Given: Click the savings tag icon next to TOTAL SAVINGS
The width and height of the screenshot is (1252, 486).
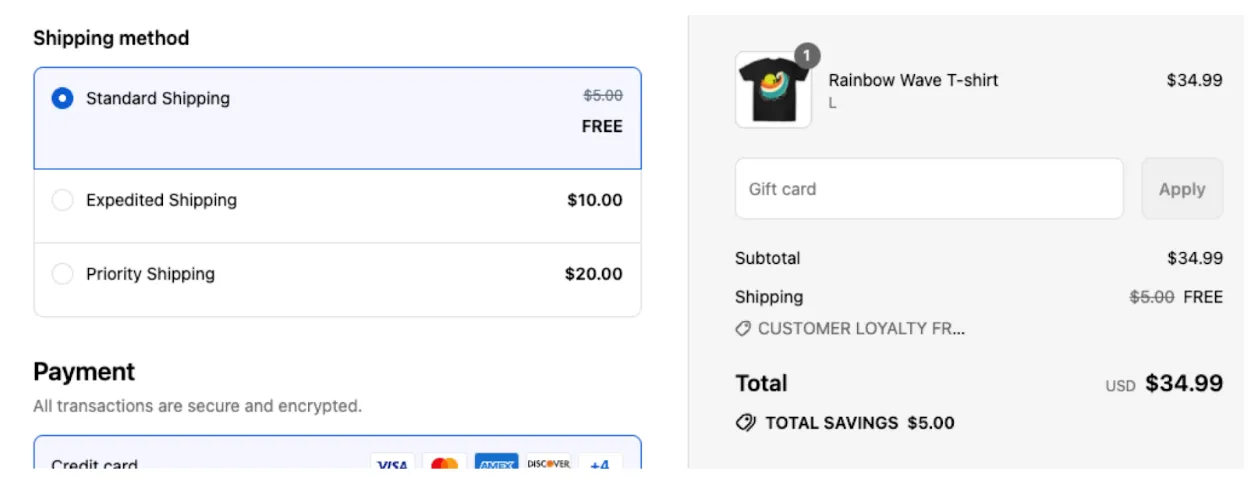Looking at the screenshot, I should coord(745,423).
